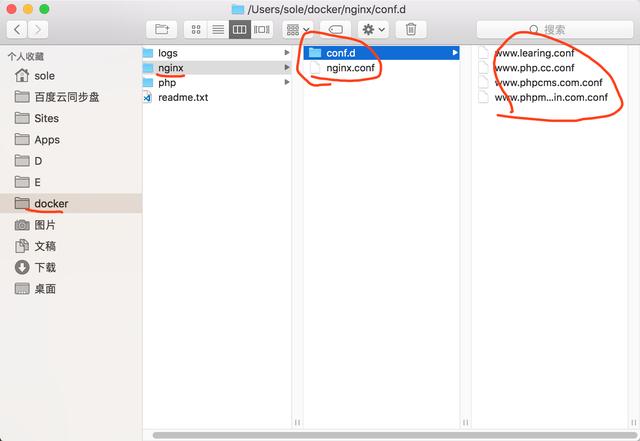
Task: Go forward with the right chevron button
Action: click(38, 29)
